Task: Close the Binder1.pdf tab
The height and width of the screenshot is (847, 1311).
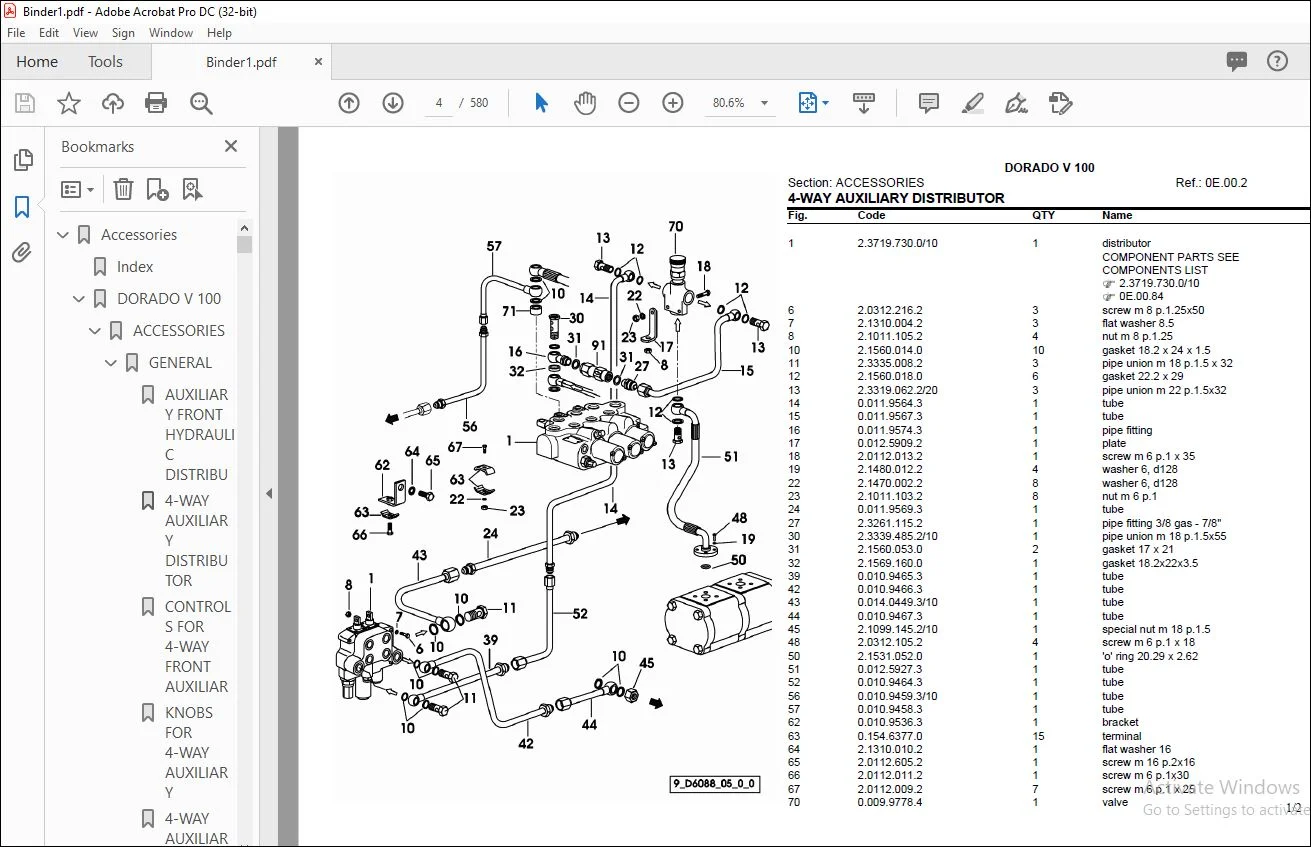Action: [319, 62]
